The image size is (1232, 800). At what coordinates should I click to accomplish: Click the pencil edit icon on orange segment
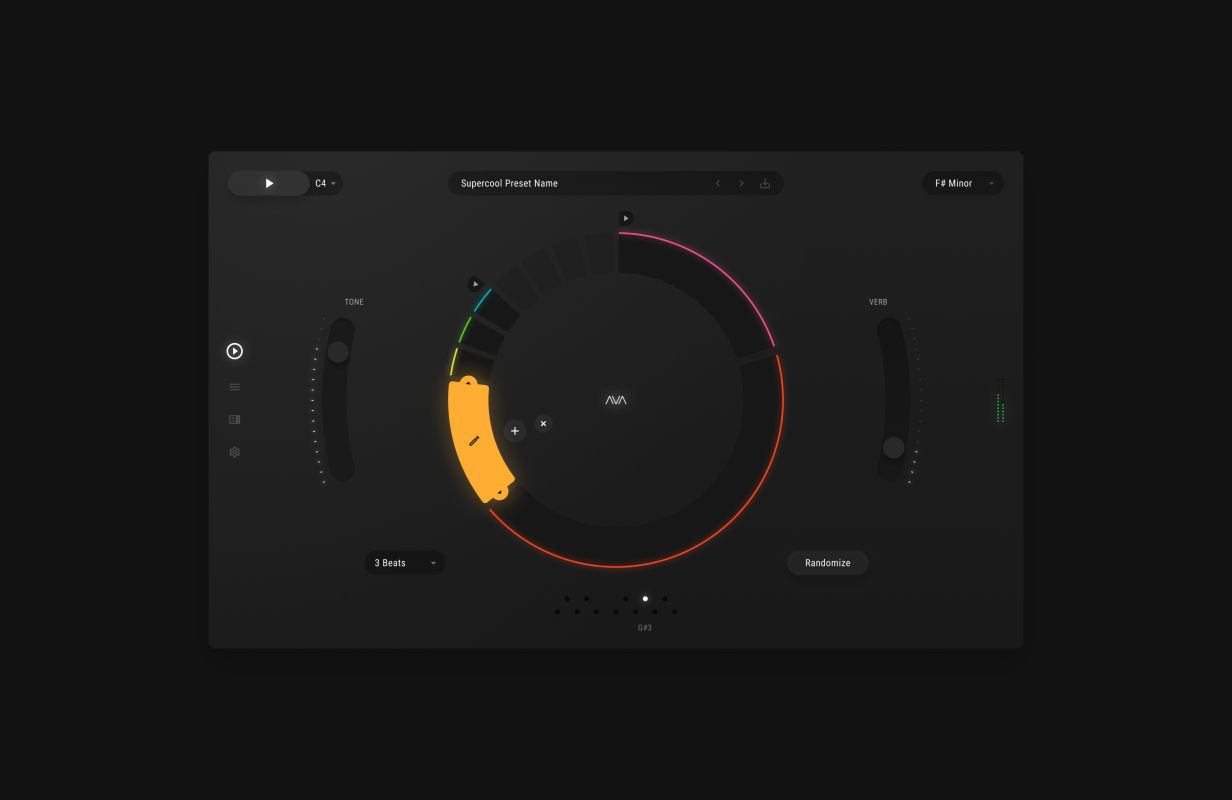coord(474,441)
